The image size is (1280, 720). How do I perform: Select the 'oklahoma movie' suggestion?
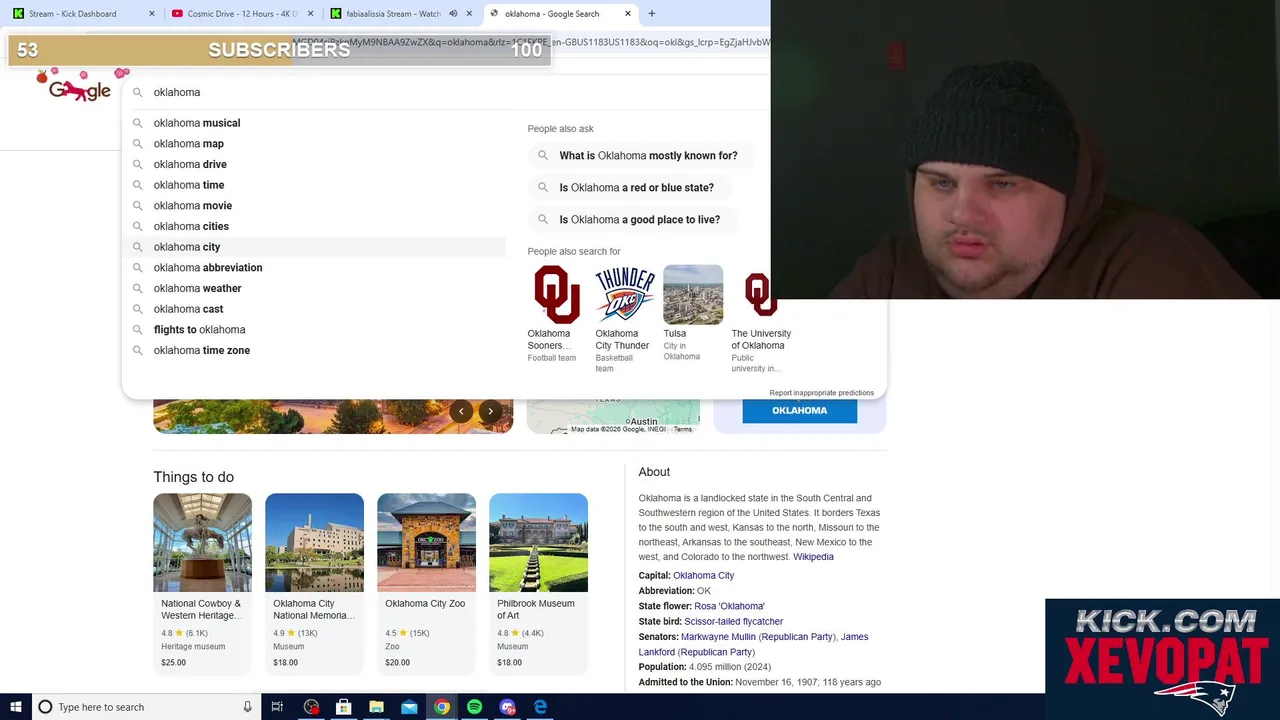[314, 206]
